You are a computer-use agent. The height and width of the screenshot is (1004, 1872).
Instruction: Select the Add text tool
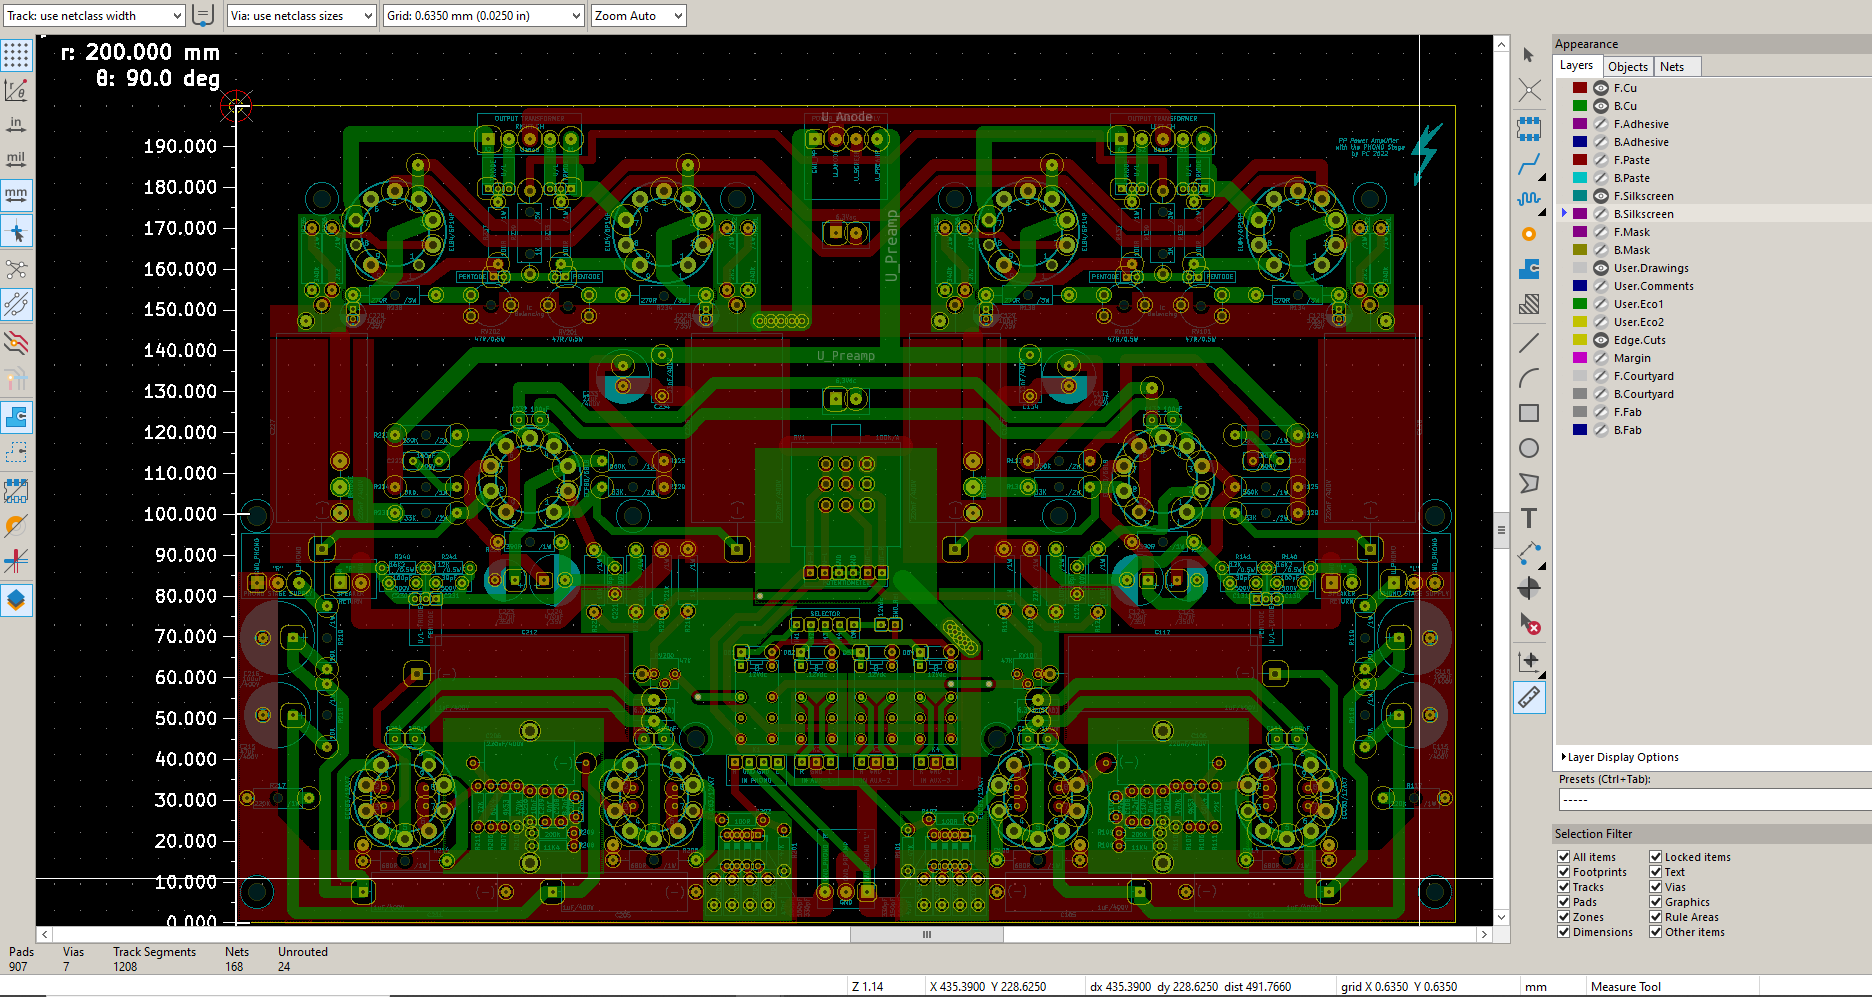(x=1529, y=518)
